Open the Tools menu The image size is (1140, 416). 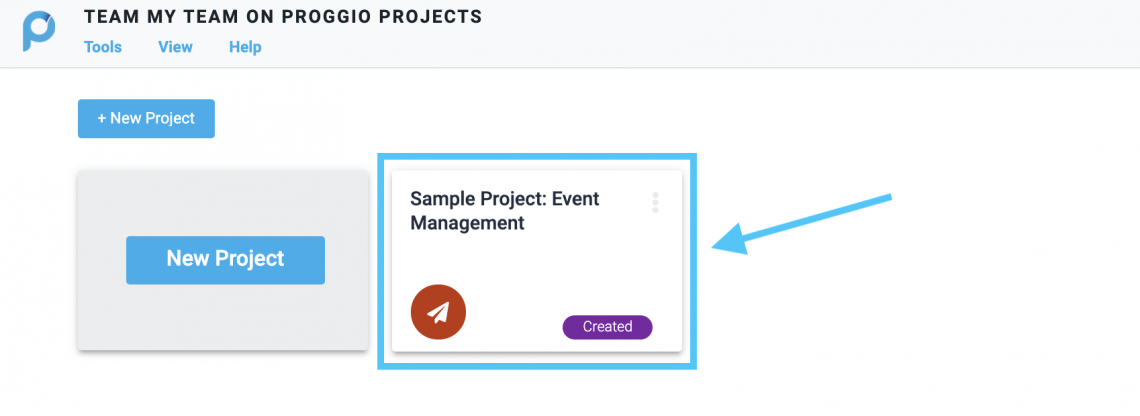pos(103,47)
